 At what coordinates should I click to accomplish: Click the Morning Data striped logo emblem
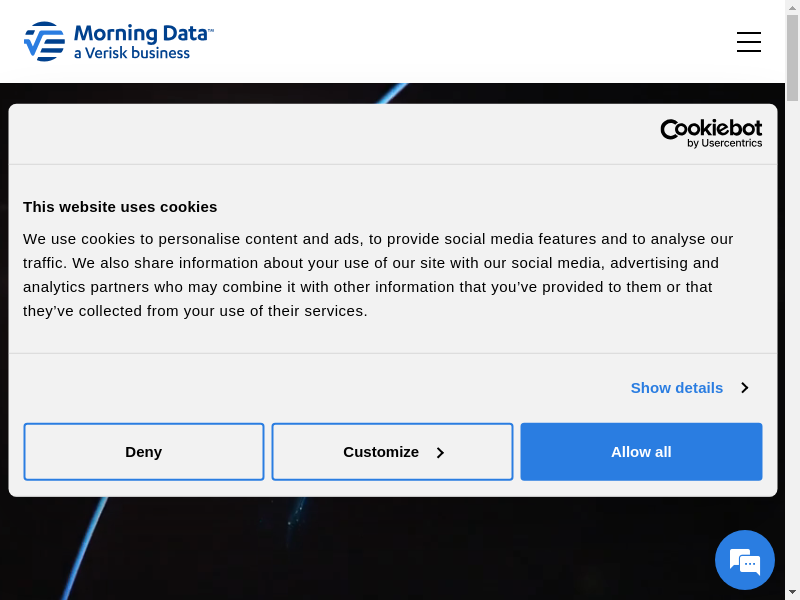[44, 42]
